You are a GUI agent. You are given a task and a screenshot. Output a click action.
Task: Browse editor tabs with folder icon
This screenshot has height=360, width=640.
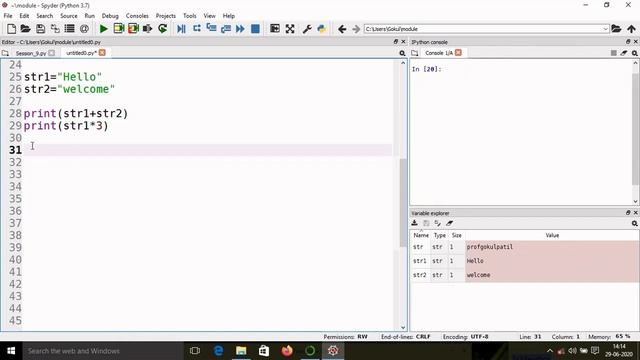coord(5,53)
